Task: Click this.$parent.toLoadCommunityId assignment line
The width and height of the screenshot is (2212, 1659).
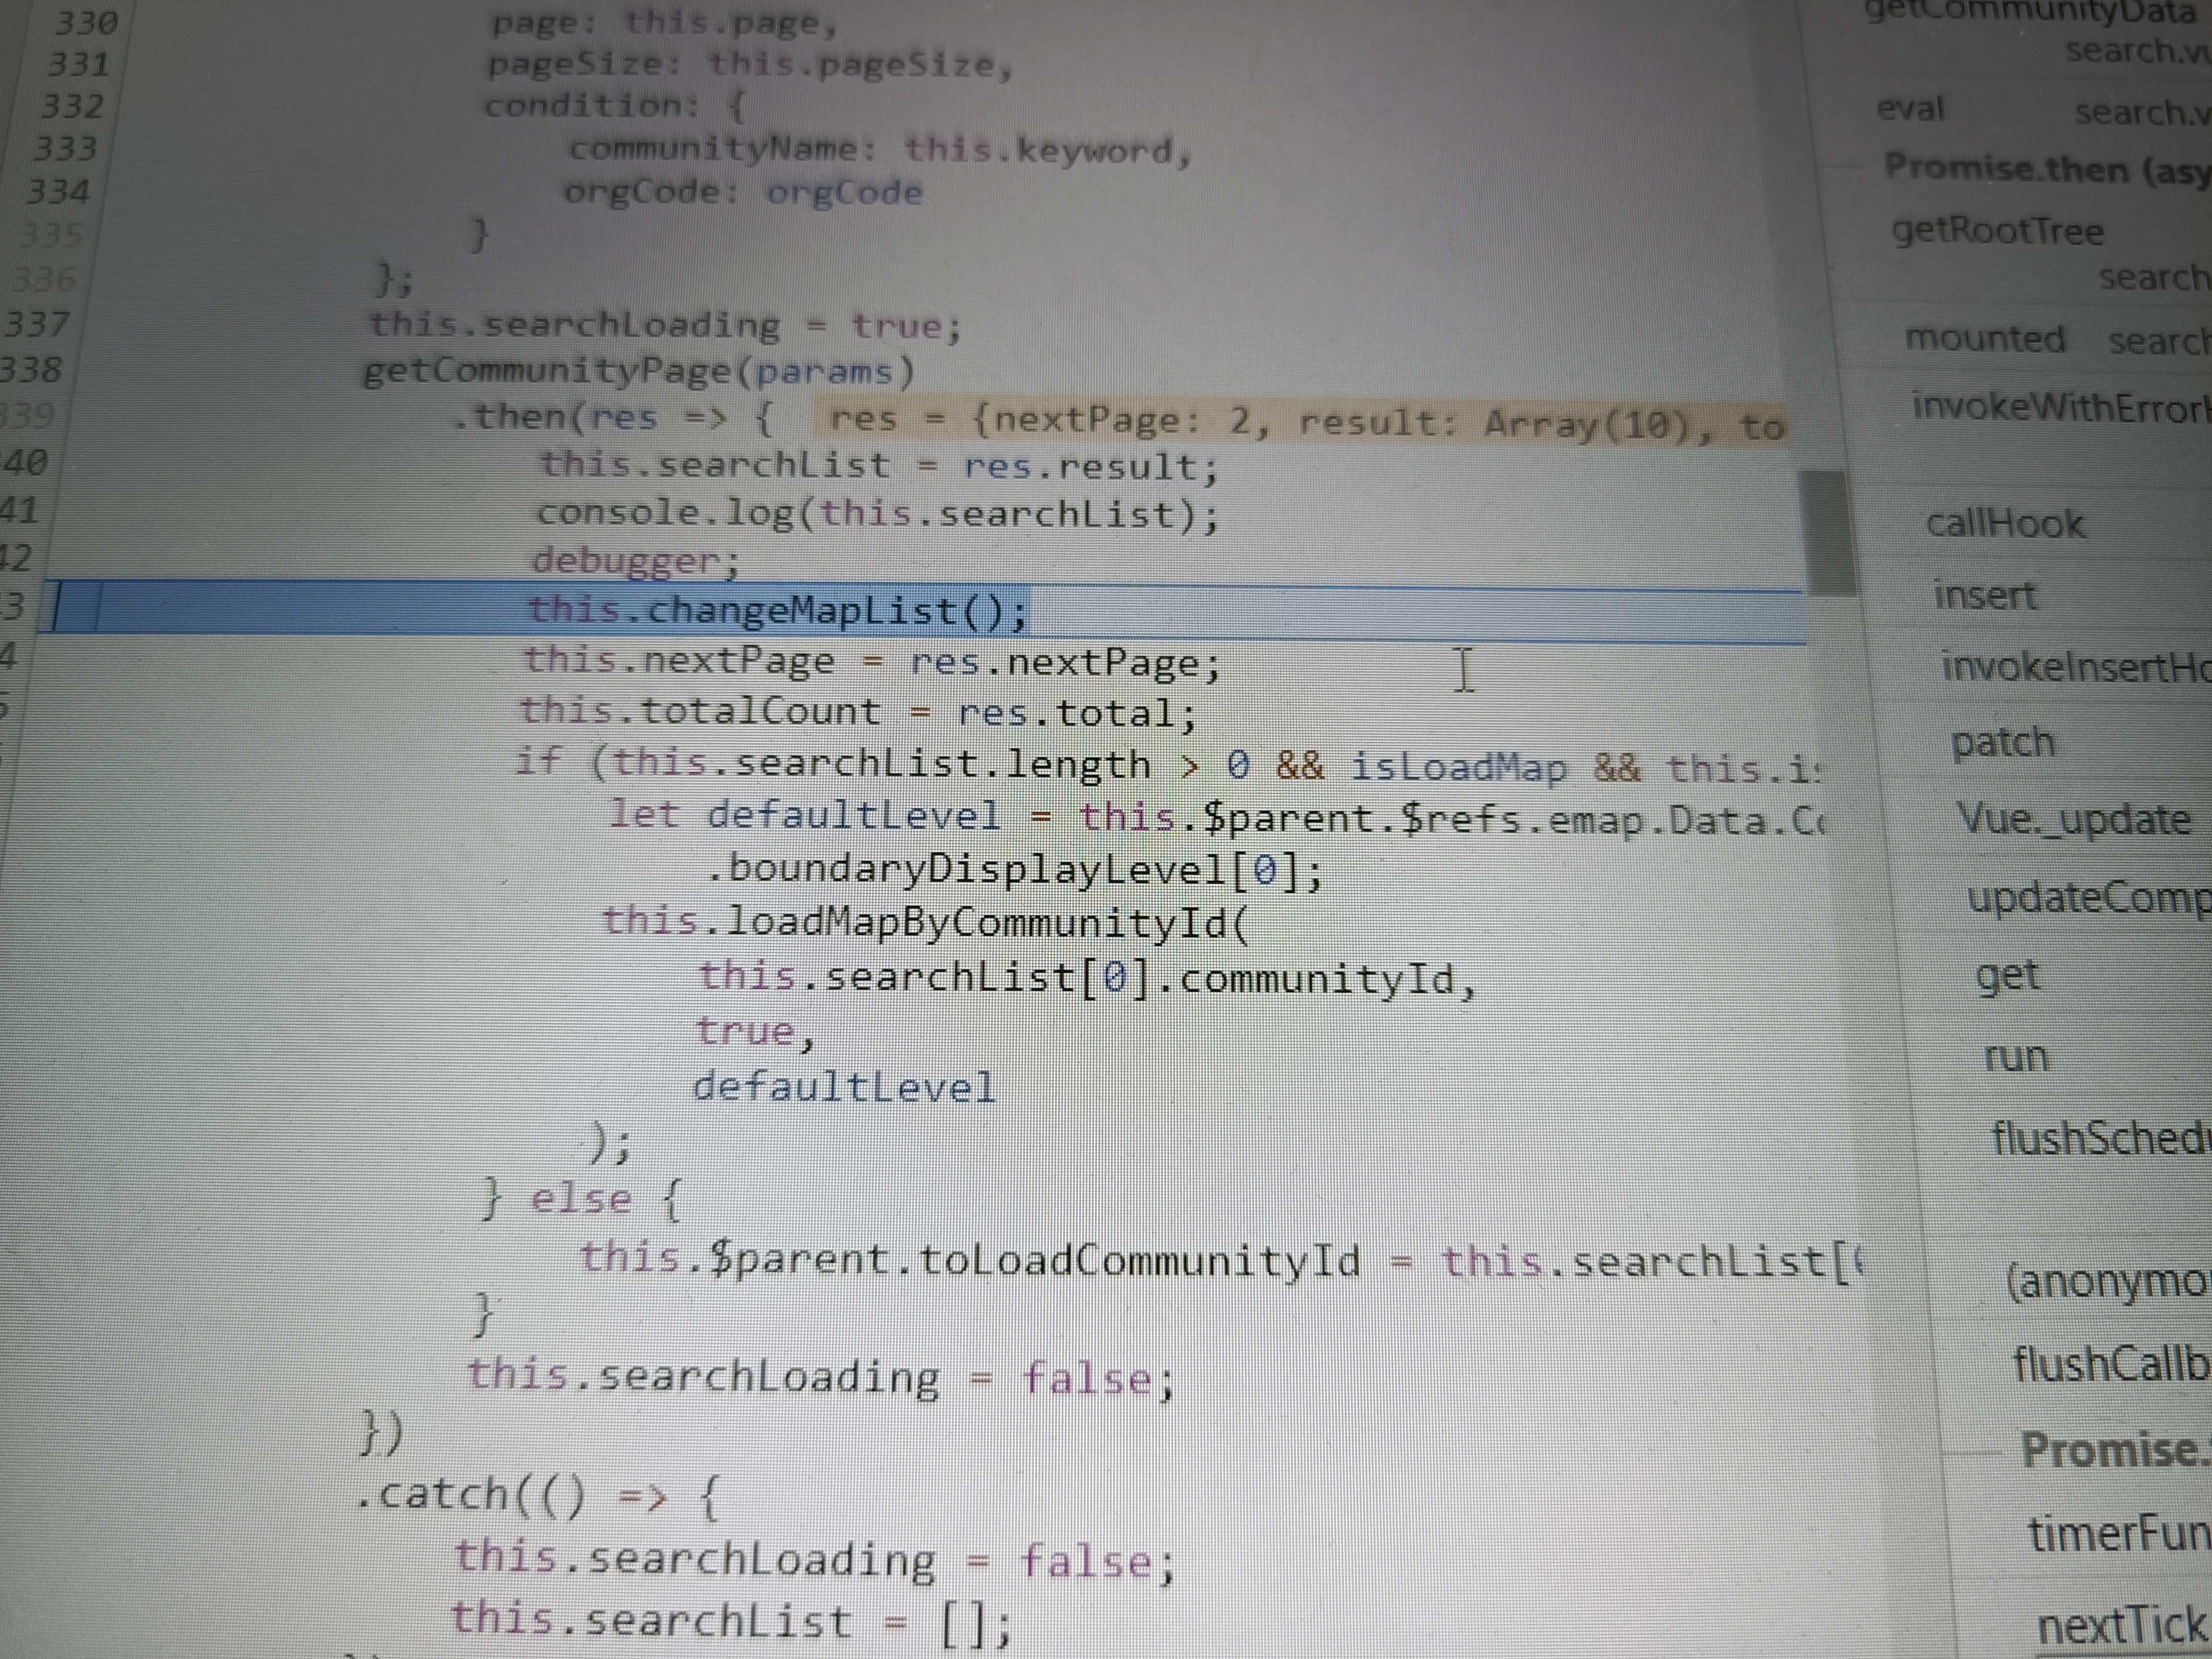Action: pos(1221,1260)
